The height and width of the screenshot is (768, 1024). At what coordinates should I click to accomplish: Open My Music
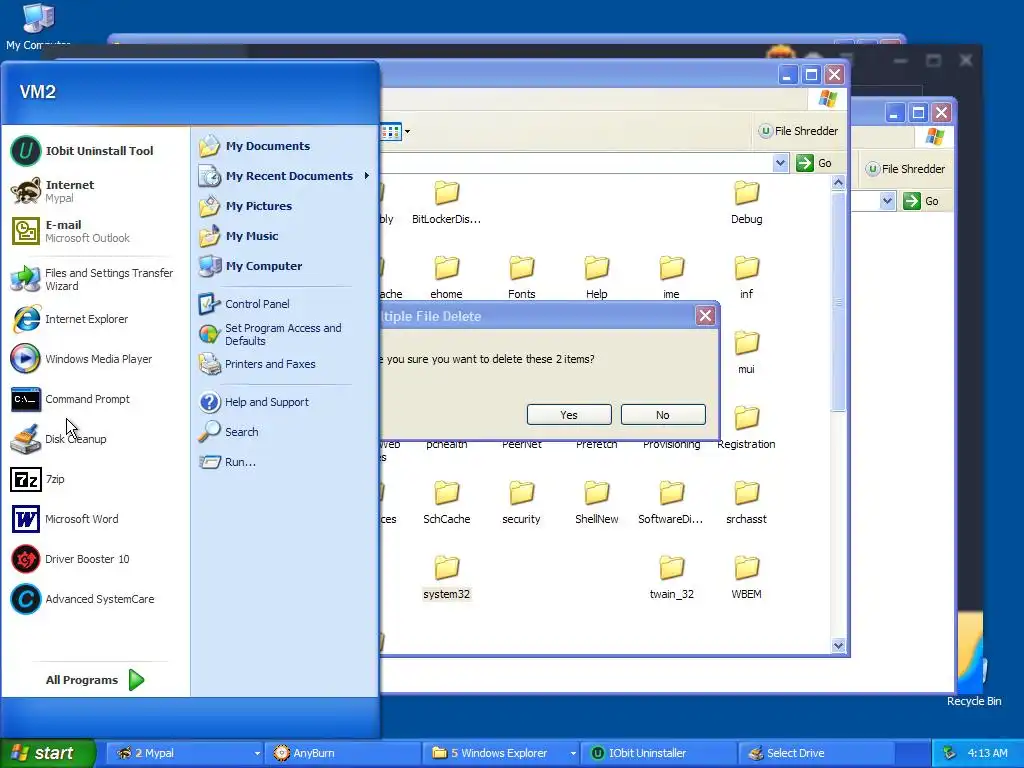tap(284, 236)
